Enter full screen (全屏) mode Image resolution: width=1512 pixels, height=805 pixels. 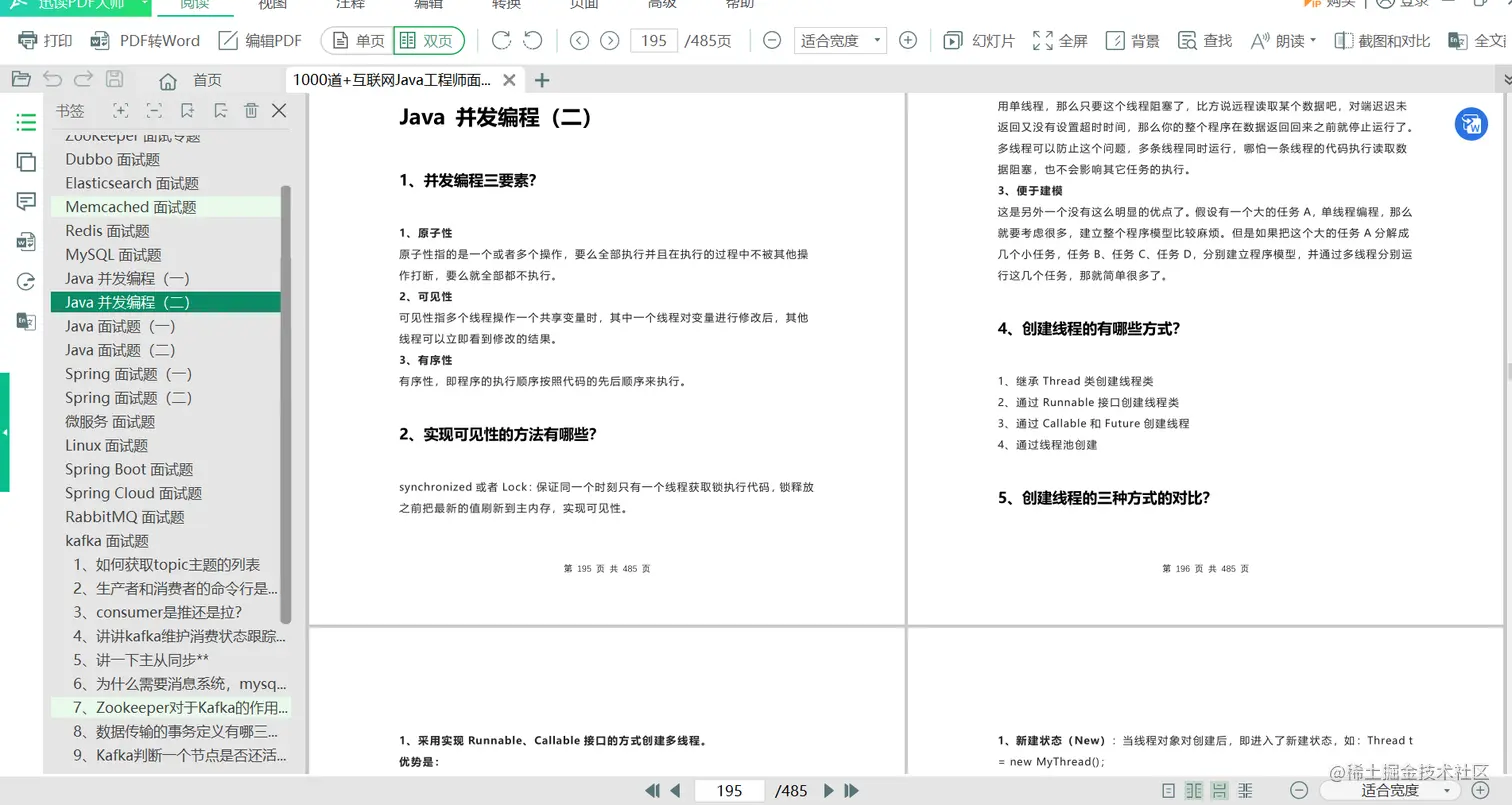click(x=1060, y=41)
